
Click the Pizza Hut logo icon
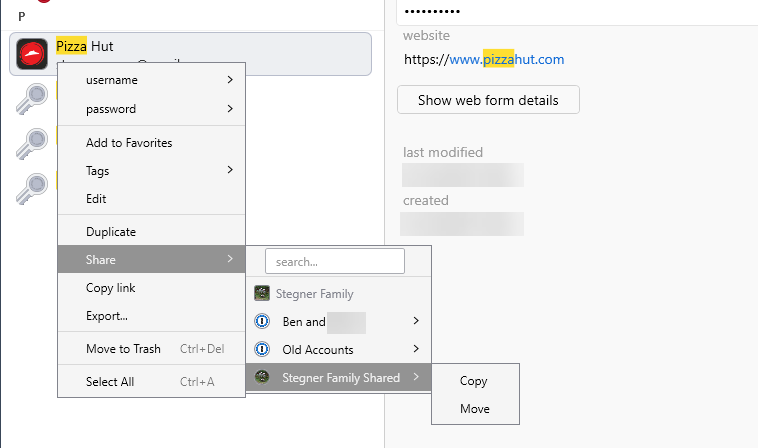32,54
